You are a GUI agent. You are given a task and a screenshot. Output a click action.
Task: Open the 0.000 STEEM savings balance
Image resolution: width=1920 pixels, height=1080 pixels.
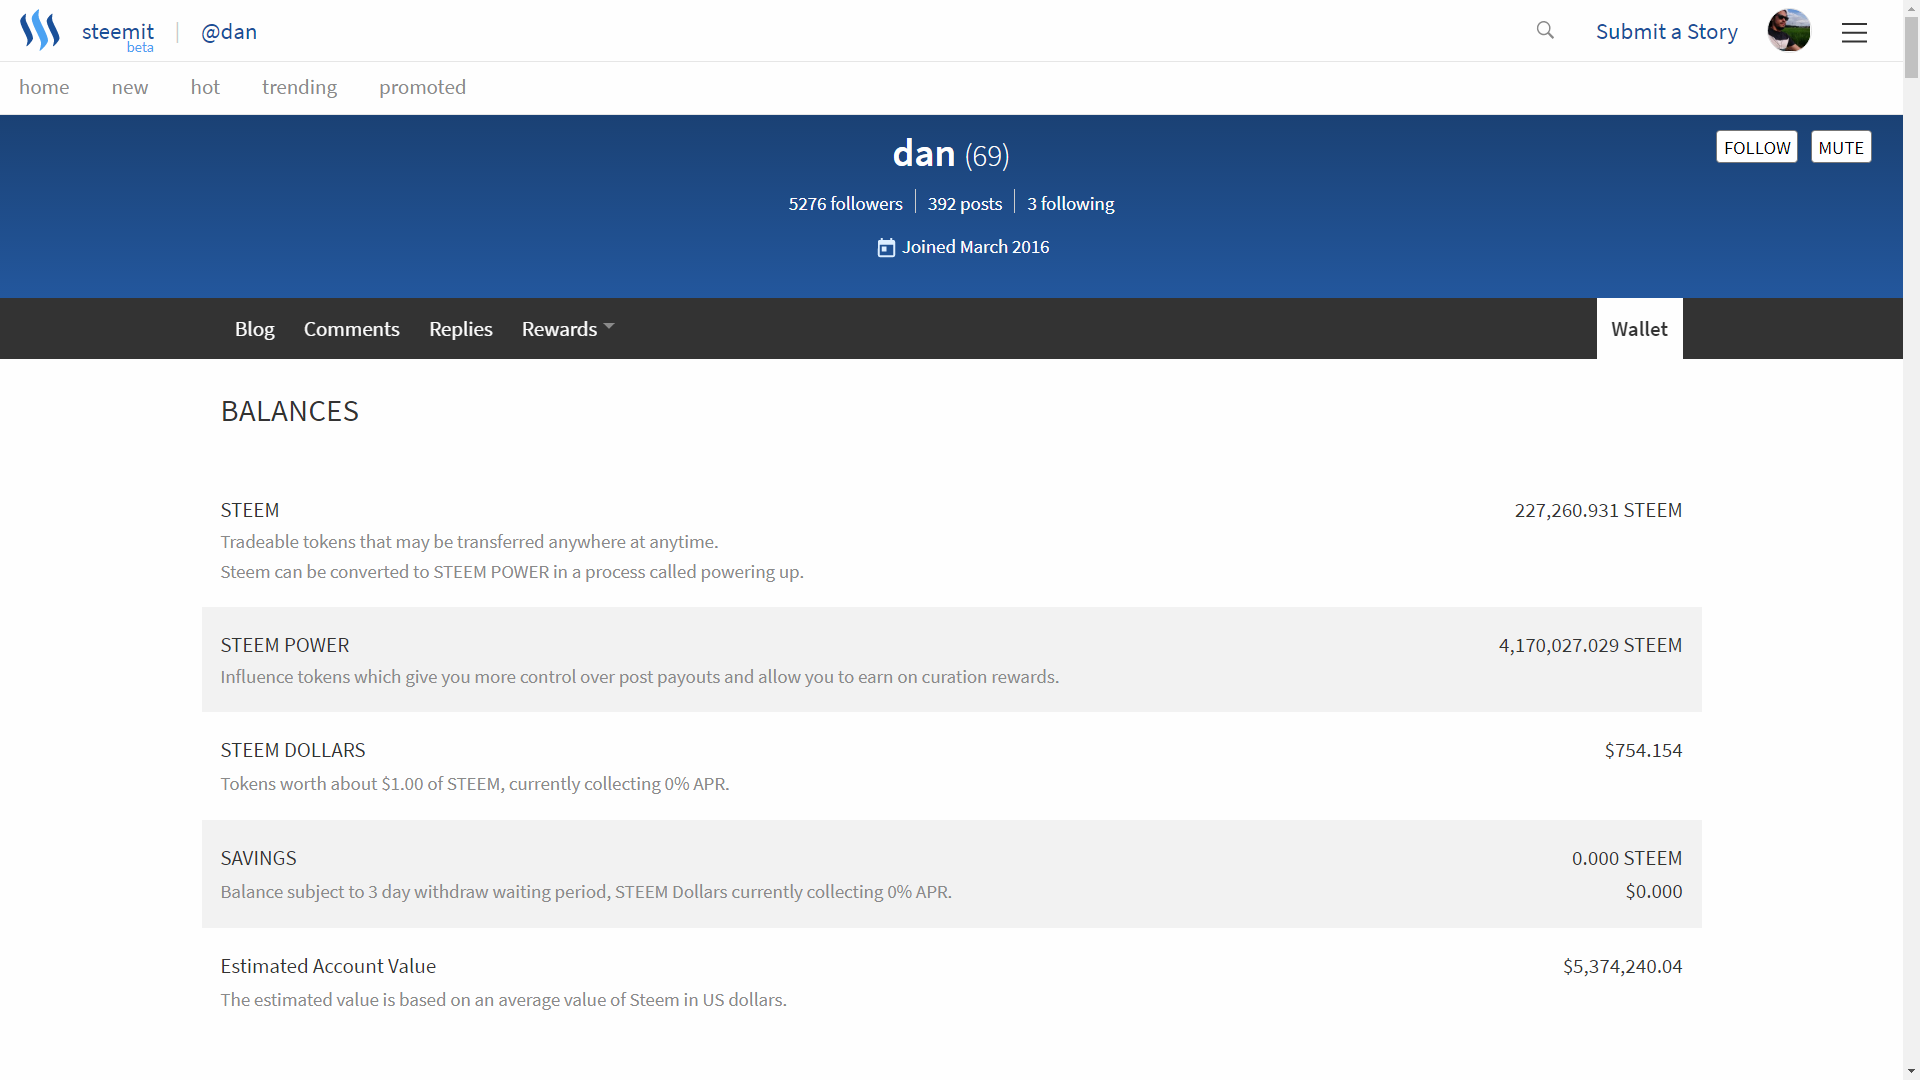point(1626,858)
